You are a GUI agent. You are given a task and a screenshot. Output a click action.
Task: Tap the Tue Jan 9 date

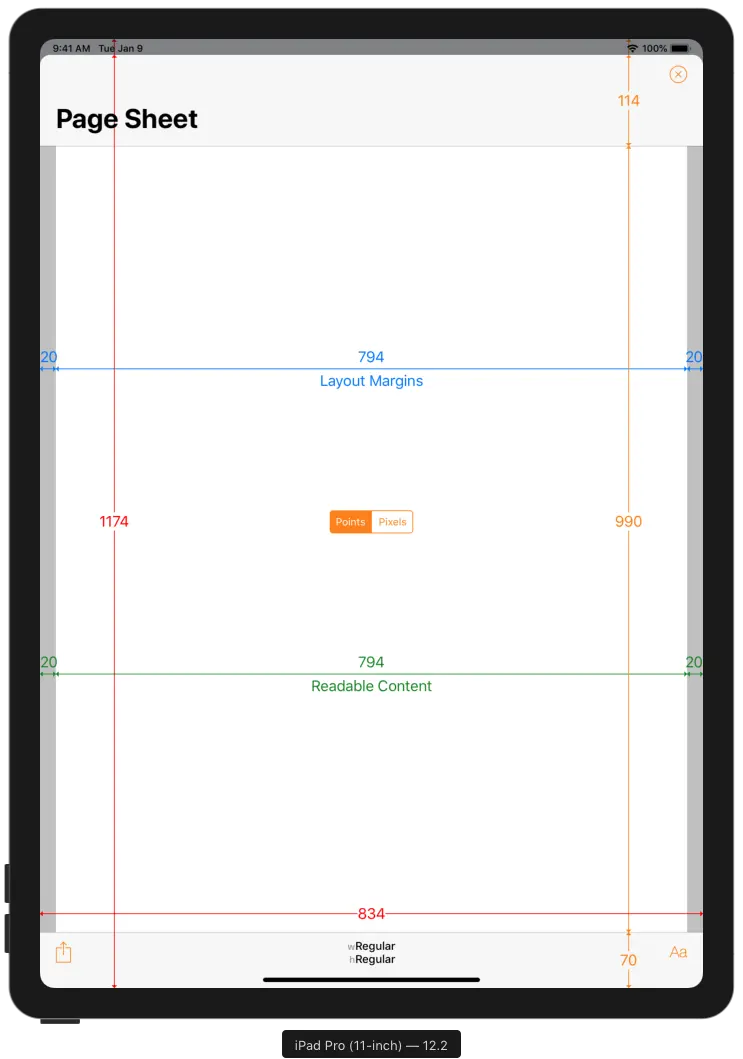[x=121, y=49]
